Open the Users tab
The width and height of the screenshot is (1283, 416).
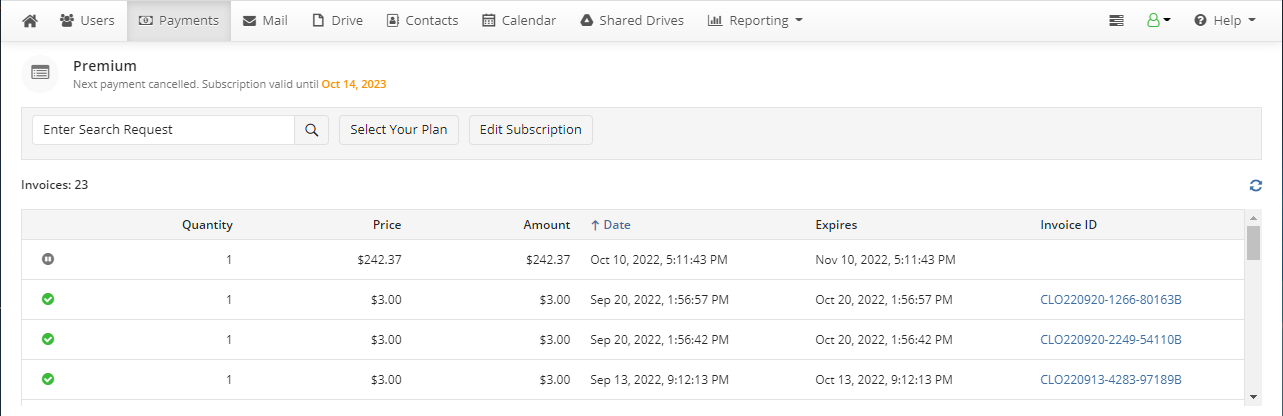coord(87,20)
